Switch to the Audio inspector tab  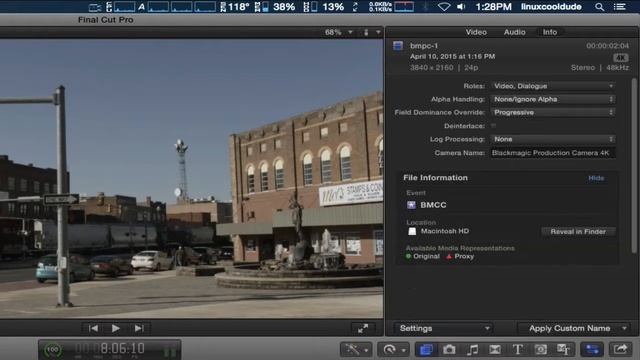[x=514, y=32]
